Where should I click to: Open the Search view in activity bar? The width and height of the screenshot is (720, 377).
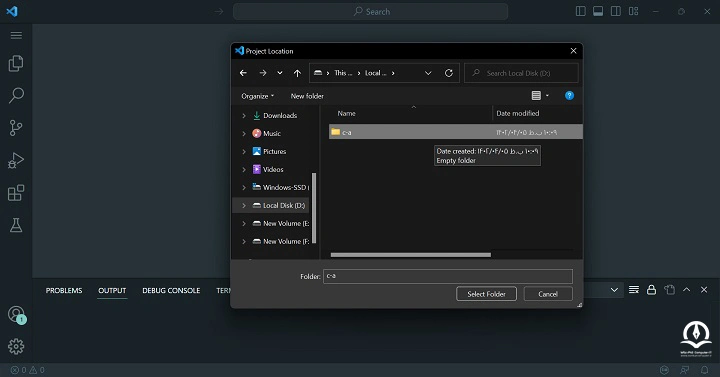pyautogui.click(x=16, y=96)
